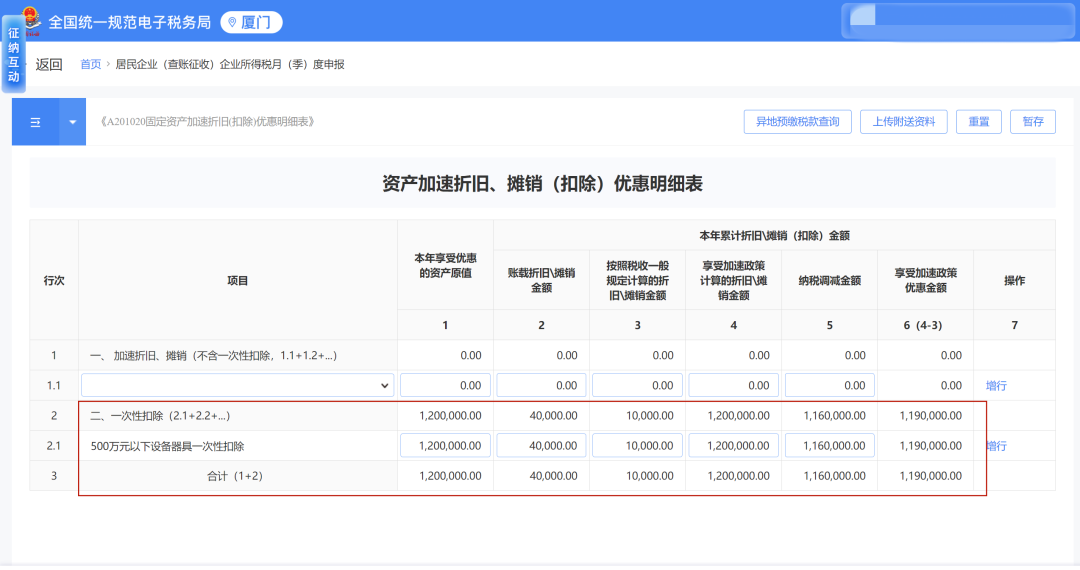Click the 厦门 location selector
This screenshot has height=570, width=1080.
pyautogui.click(x=251, y=22)
